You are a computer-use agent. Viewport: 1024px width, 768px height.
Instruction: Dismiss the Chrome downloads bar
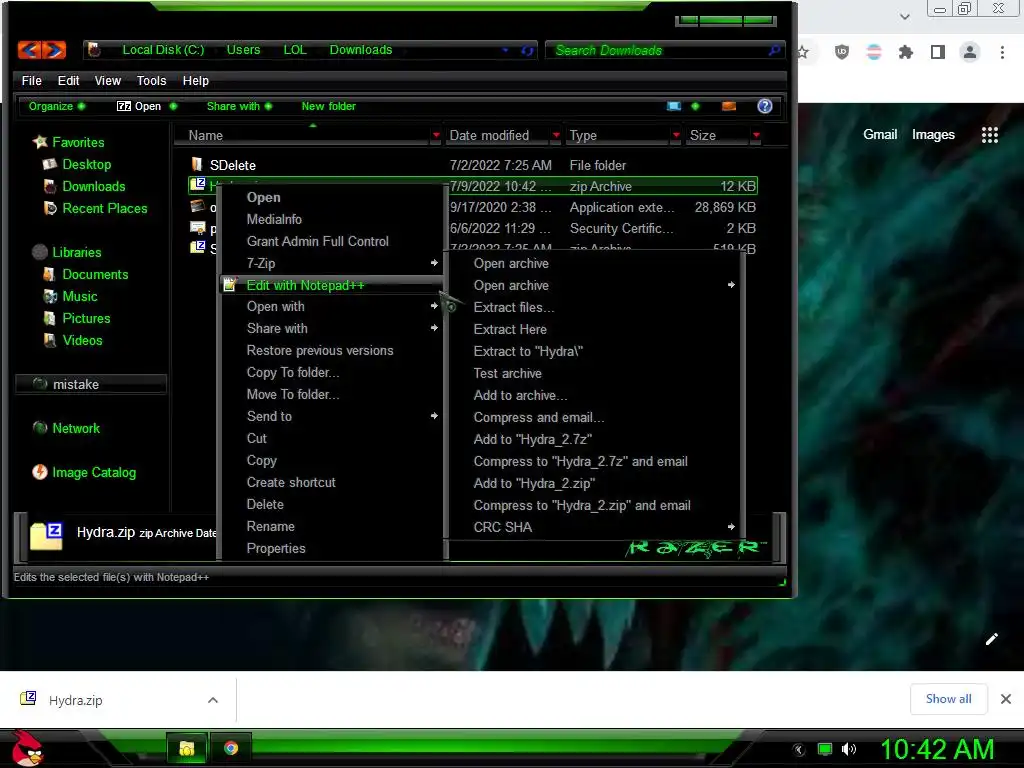[x=1006, y=699]
